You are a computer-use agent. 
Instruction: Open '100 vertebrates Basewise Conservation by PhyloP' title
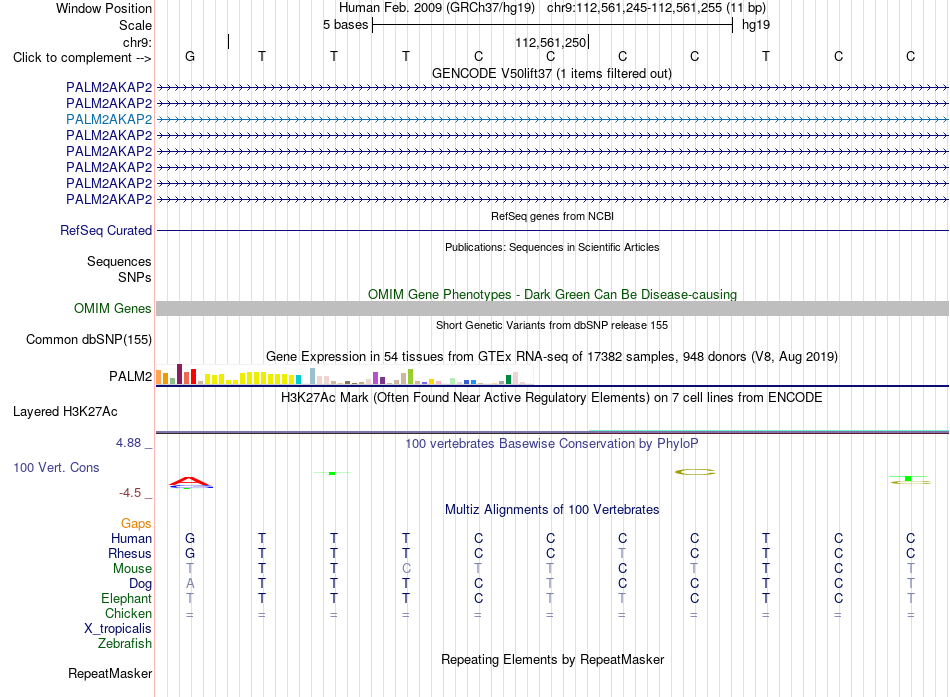[552, 444]
